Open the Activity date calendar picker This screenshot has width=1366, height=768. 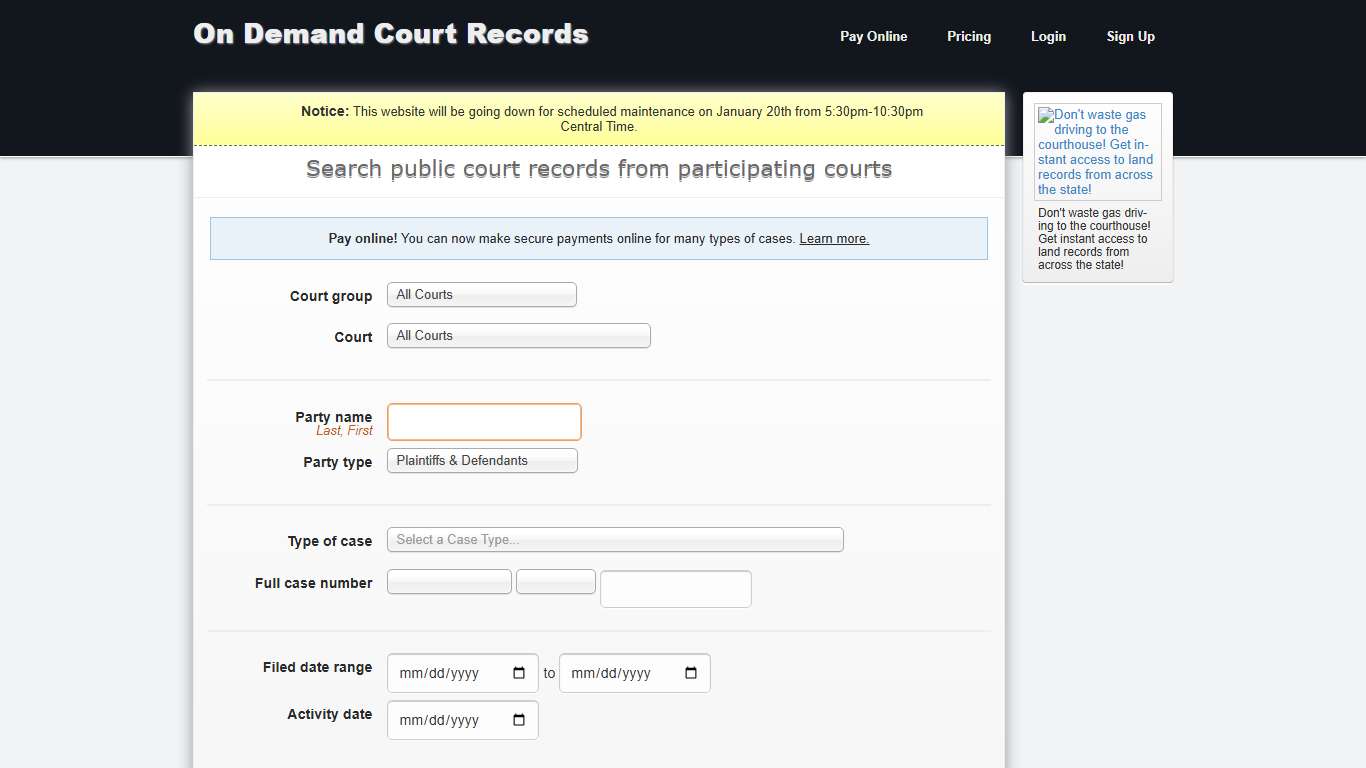pyautogui.click(x=519, y=720)
